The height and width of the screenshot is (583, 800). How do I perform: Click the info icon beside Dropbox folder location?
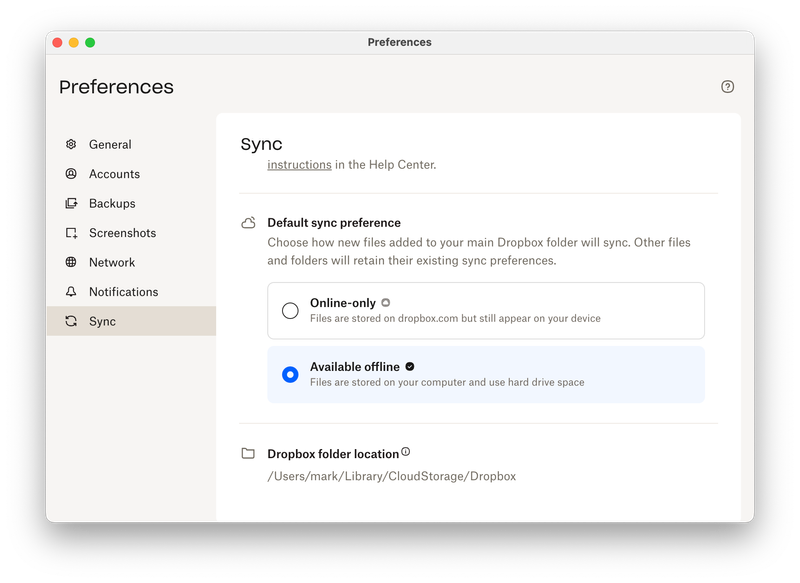(406, 452)
